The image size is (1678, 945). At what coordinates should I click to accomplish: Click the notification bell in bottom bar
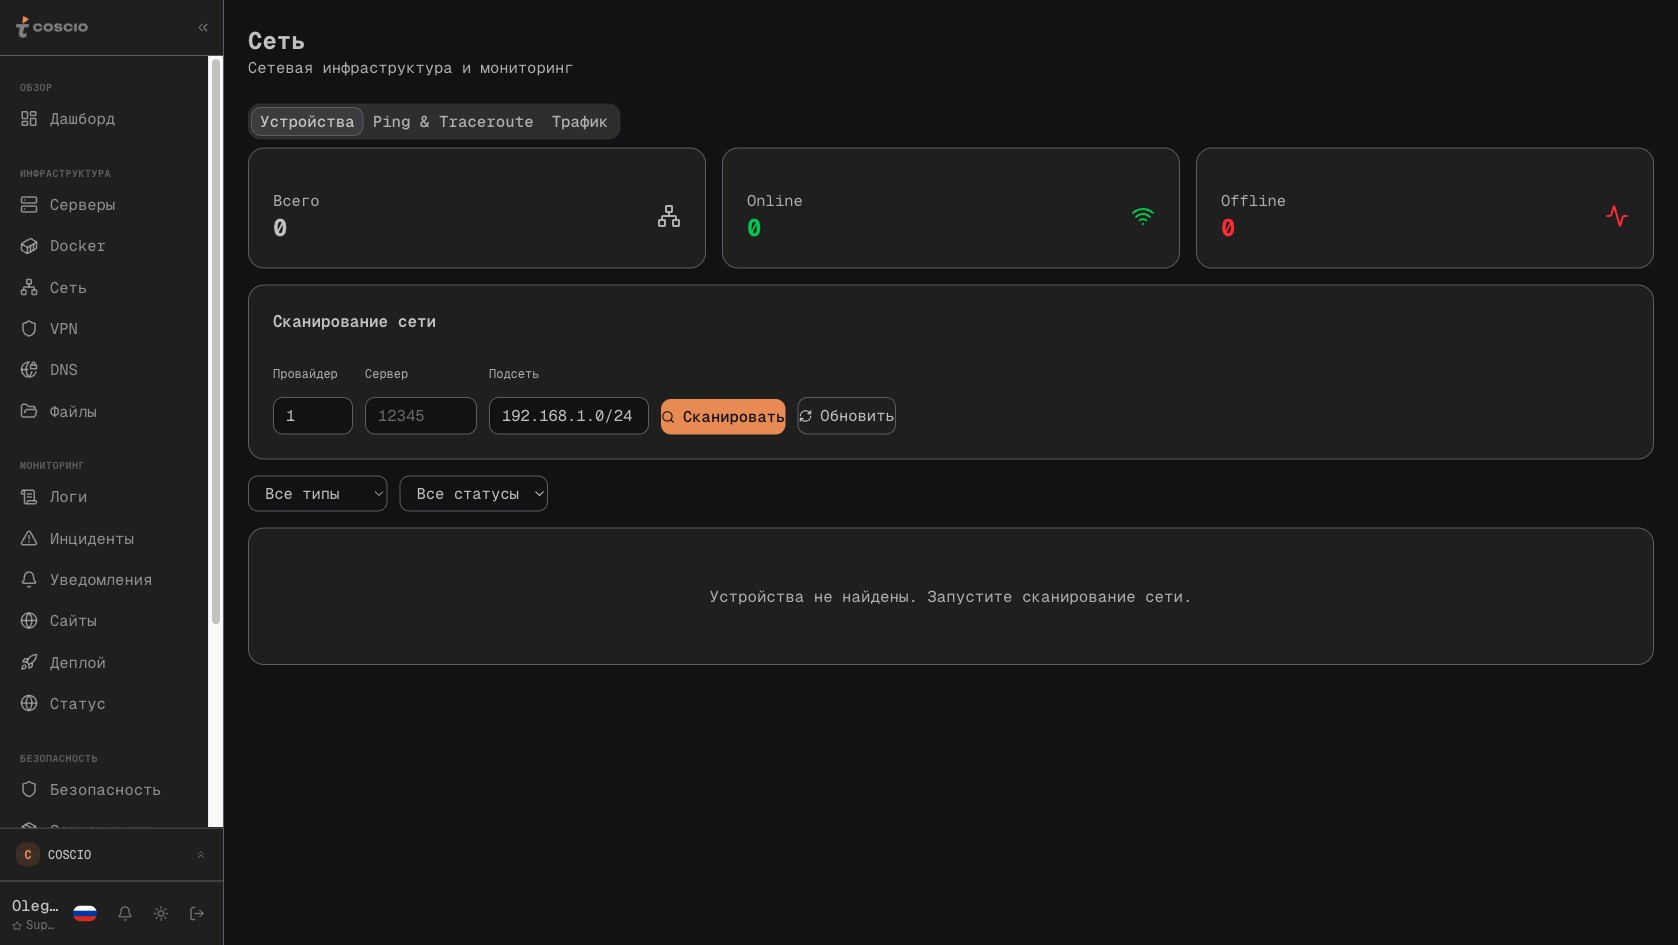125,913
